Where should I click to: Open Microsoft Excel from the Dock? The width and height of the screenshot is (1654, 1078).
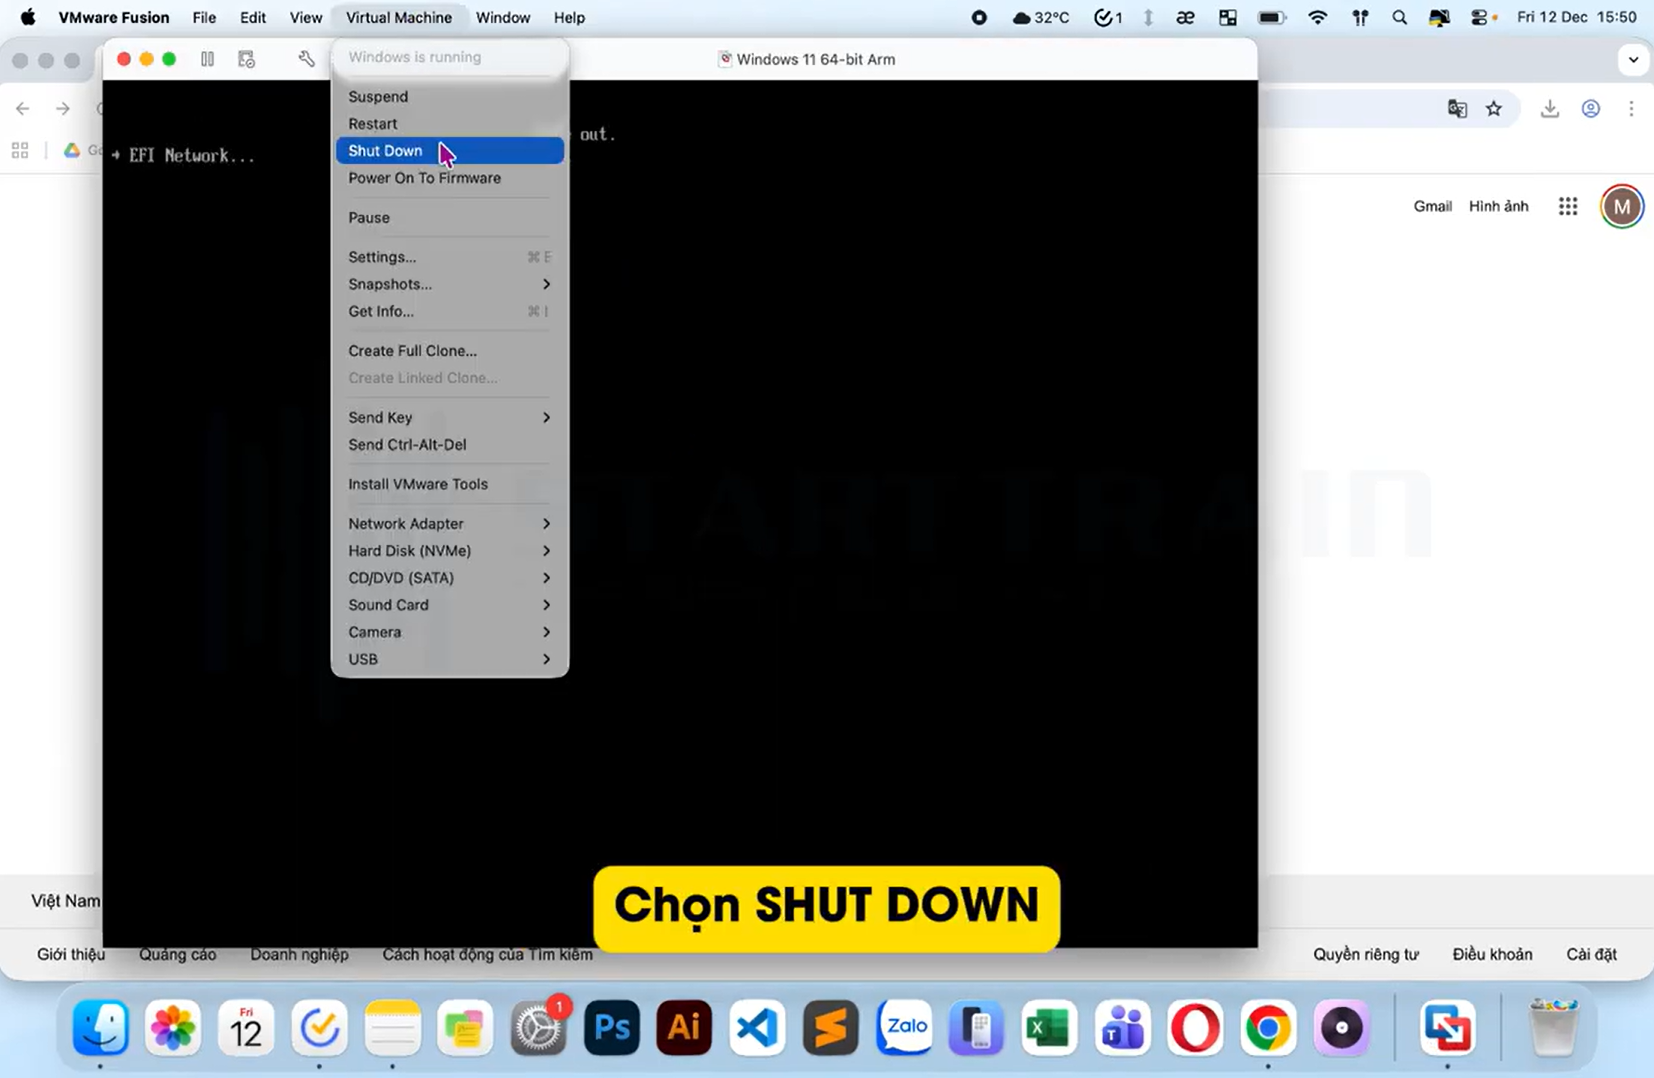tap(1048, 1027)
